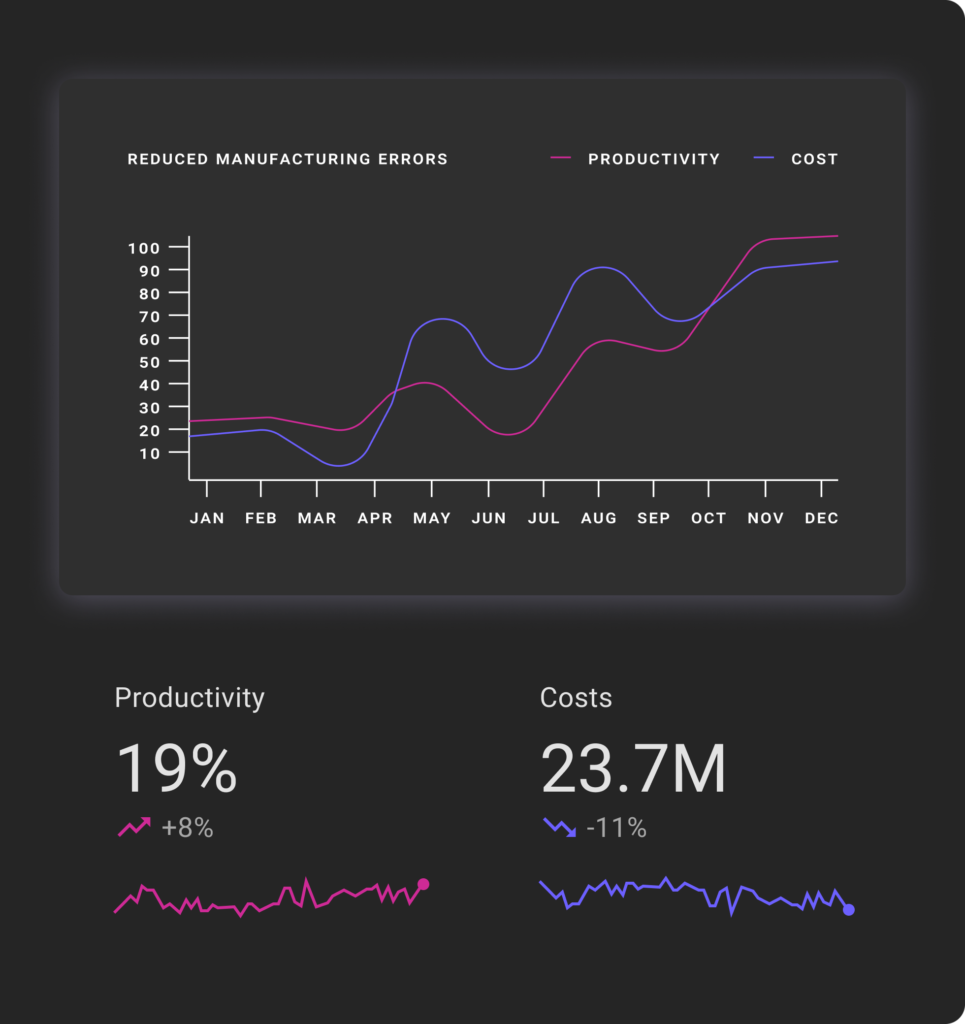Click the pink dot ending Productivity sparkline

pos(423,884)
